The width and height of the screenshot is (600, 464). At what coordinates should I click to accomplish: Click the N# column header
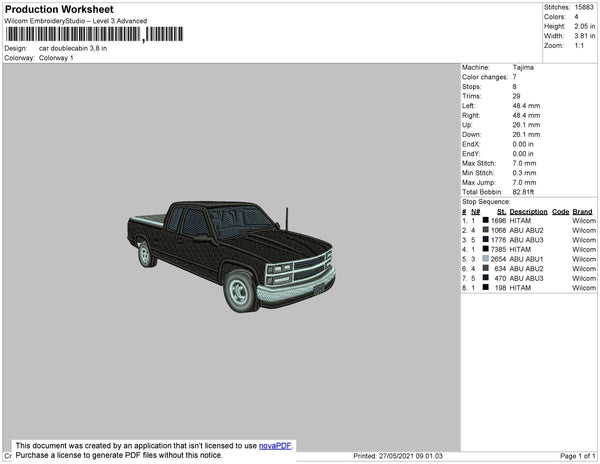tap(475, 212)
